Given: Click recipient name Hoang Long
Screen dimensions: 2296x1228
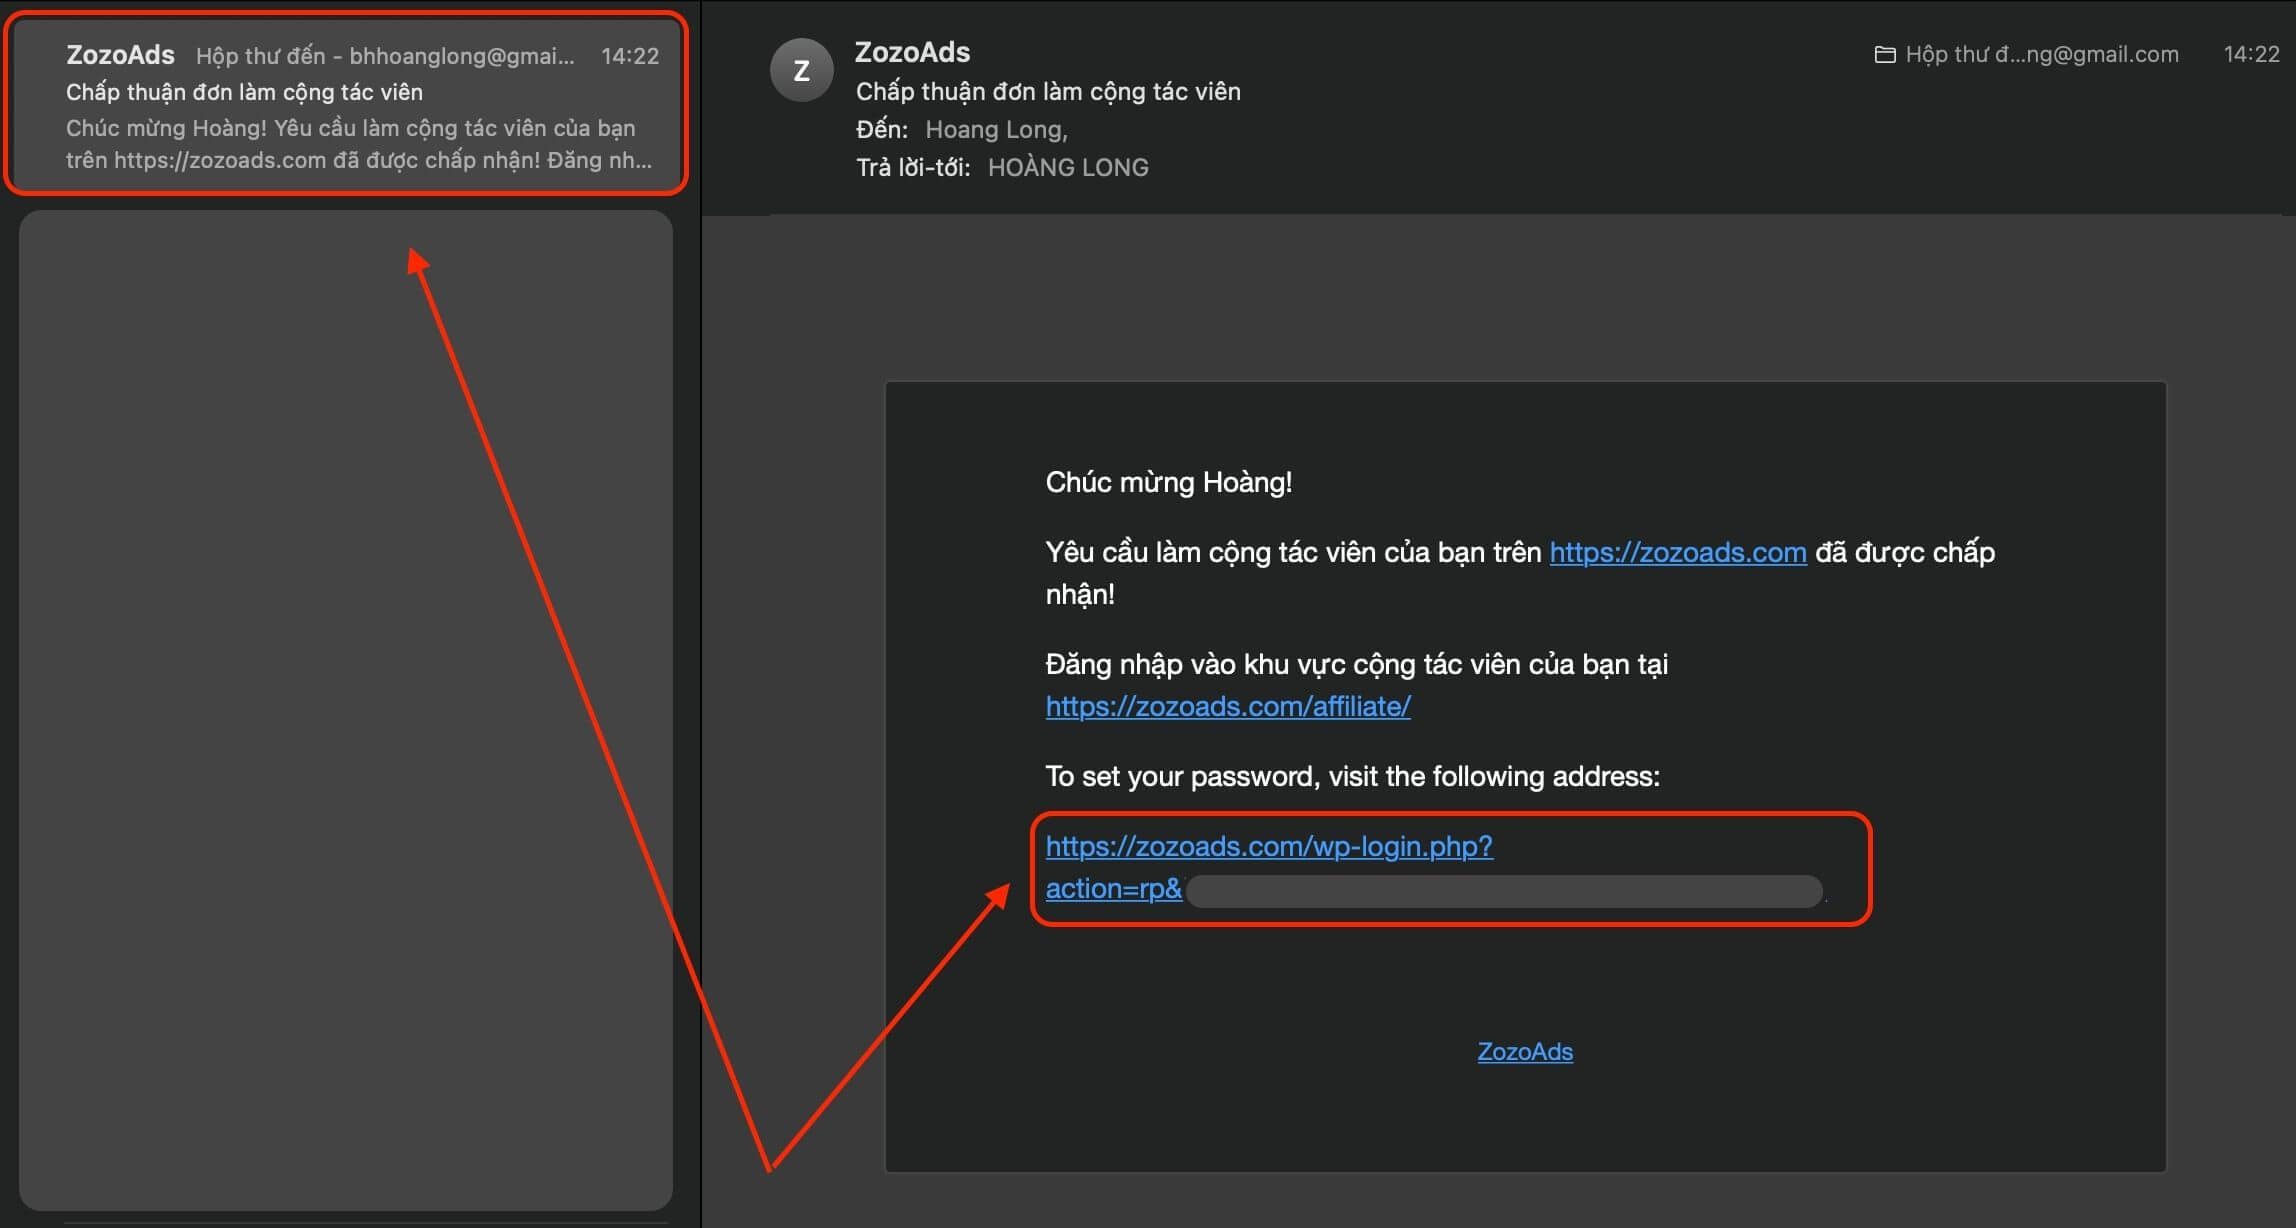Looking at the screenshot, I should click(x=996, y=129).
